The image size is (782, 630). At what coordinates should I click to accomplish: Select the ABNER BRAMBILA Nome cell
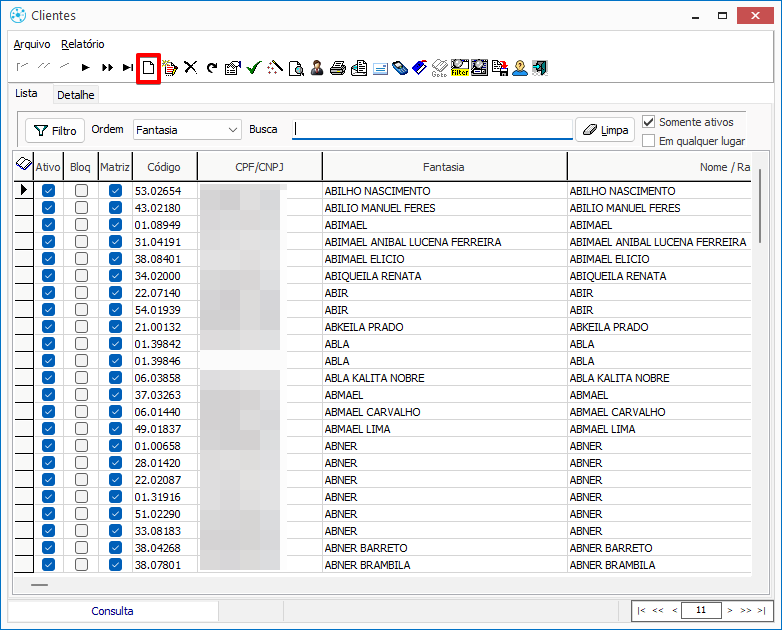point(659,565)
